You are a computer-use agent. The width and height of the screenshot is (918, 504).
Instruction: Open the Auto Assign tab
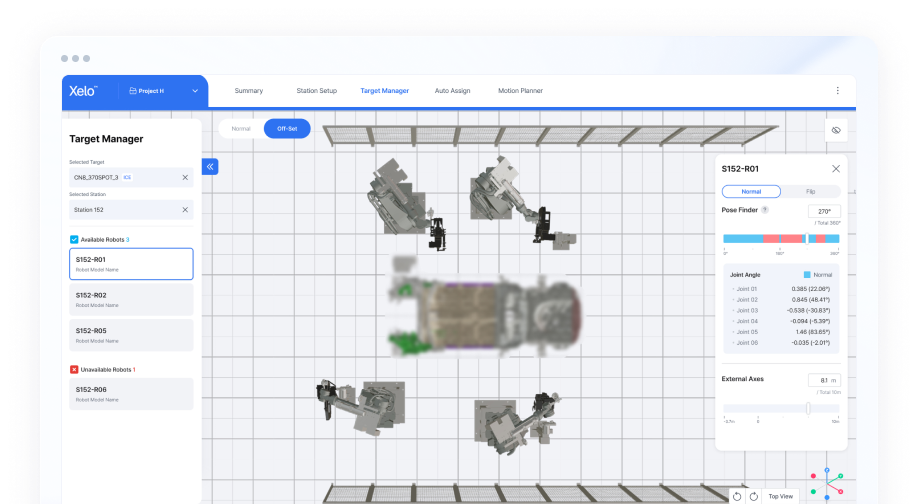click(x=452, y=91)
